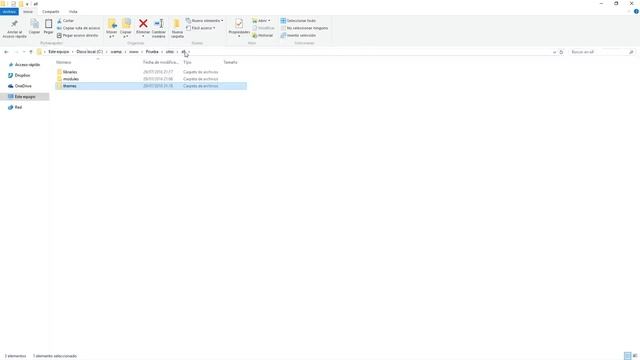The image size is (640, 360).
Task: Open the Archivo menu tab
Action: coord(9,11)
